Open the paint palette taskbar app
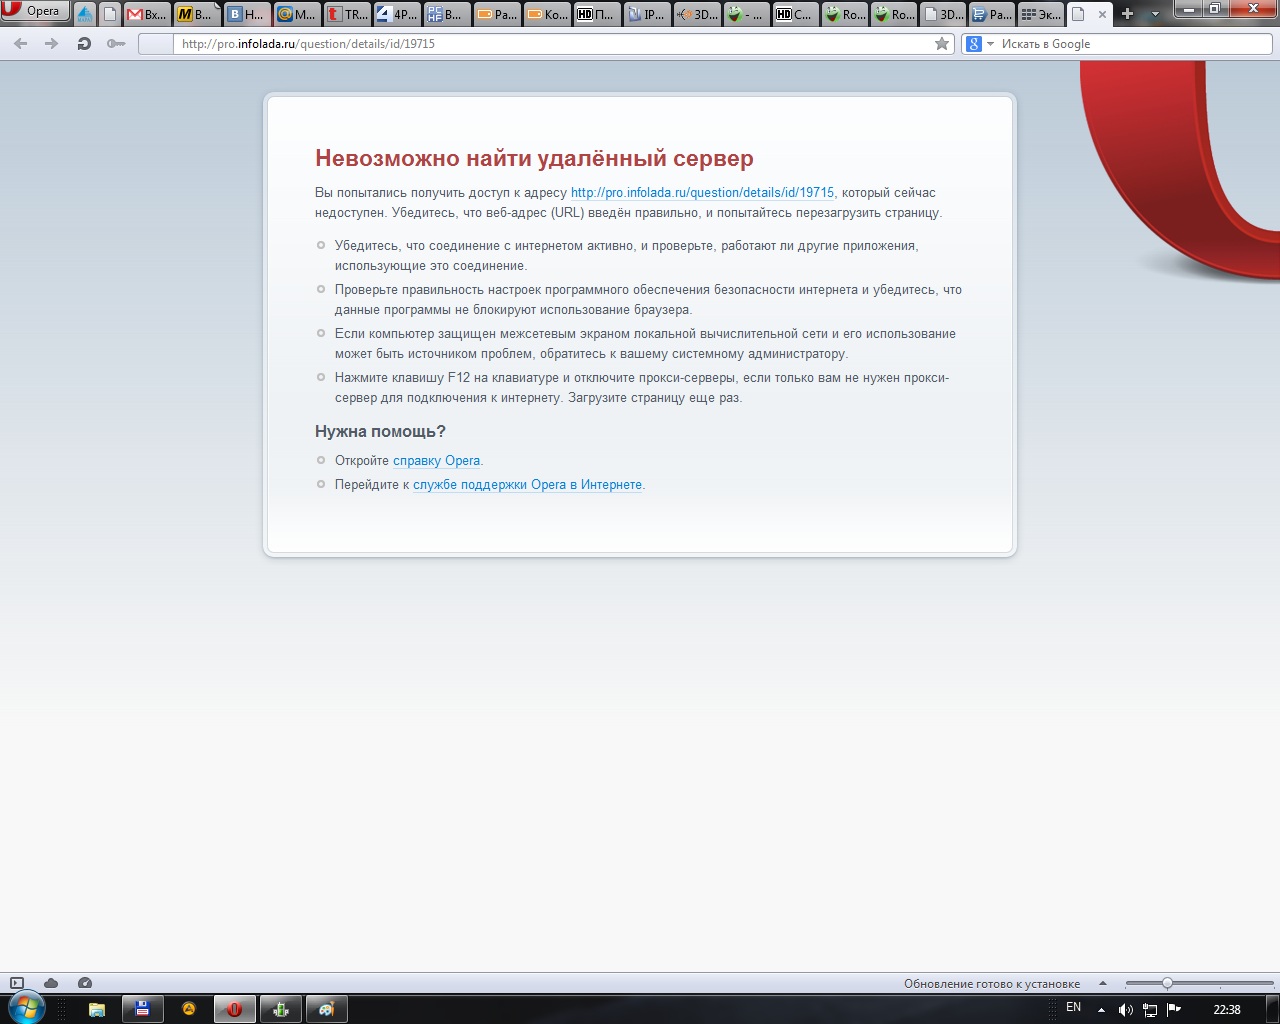The width and height of the screenshot is (1280, 1024). 327,1009
